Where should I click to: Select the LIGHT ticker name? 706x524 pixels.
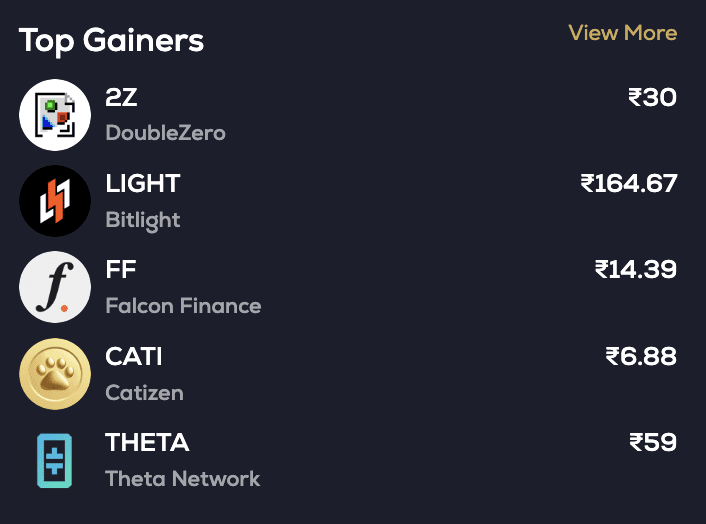click(x=143, y=183)
